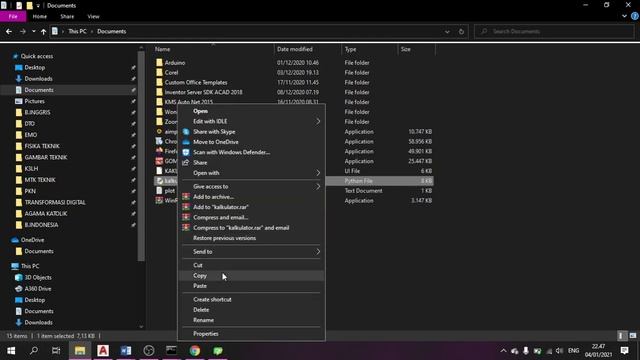Open AutoCAD icon on taskbar

pos(103,351)
